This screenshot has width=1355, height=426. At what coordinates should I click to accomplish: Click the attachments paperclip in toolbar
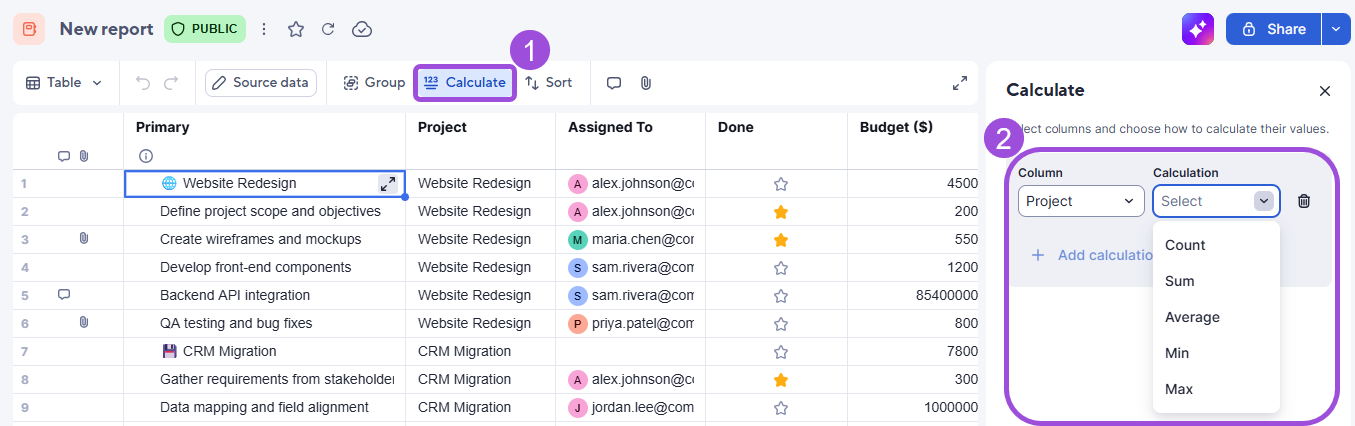click(646, 83)
